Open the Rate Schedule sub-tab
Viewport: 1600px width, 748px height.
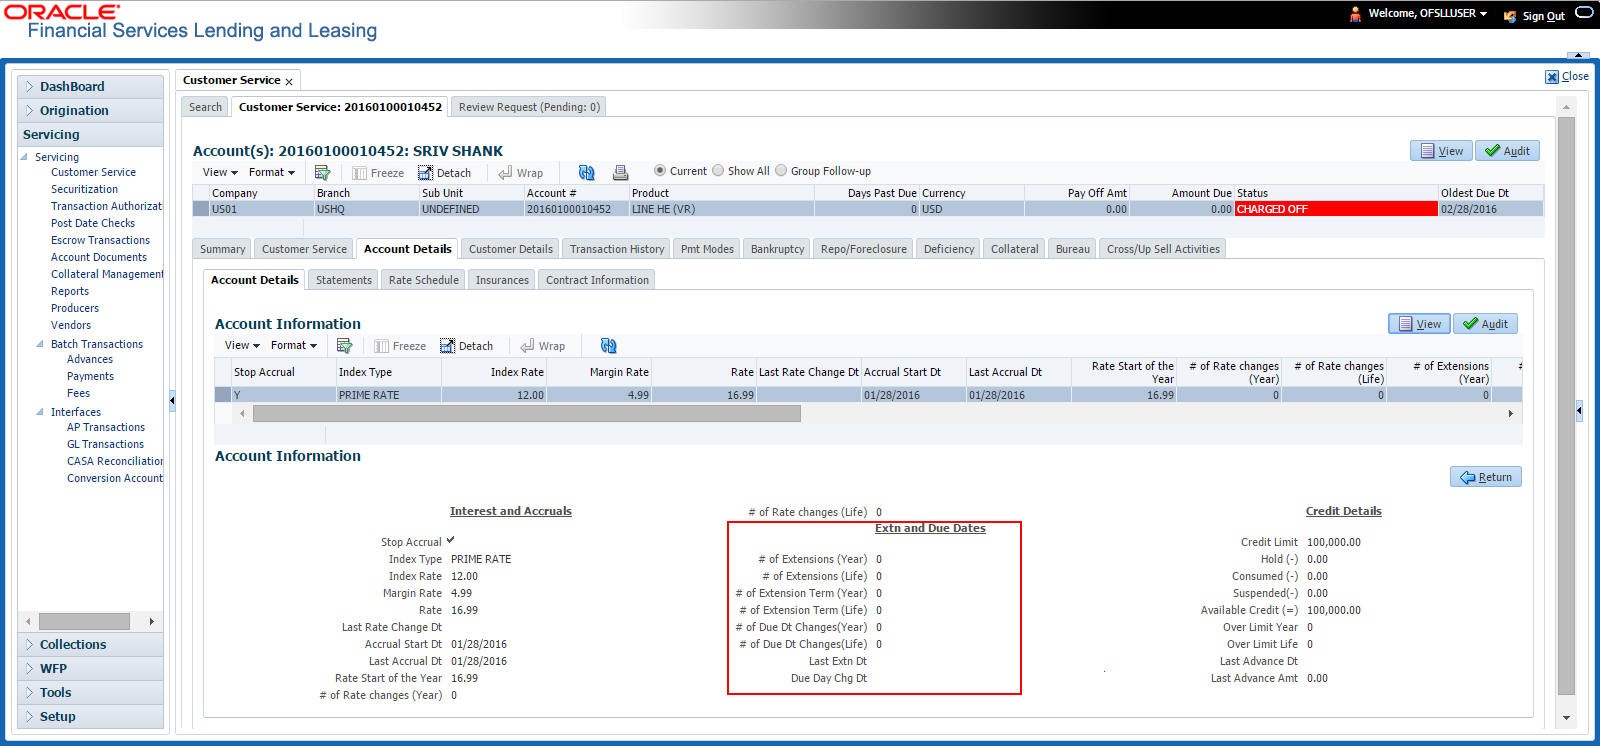[x=423, y=280]
